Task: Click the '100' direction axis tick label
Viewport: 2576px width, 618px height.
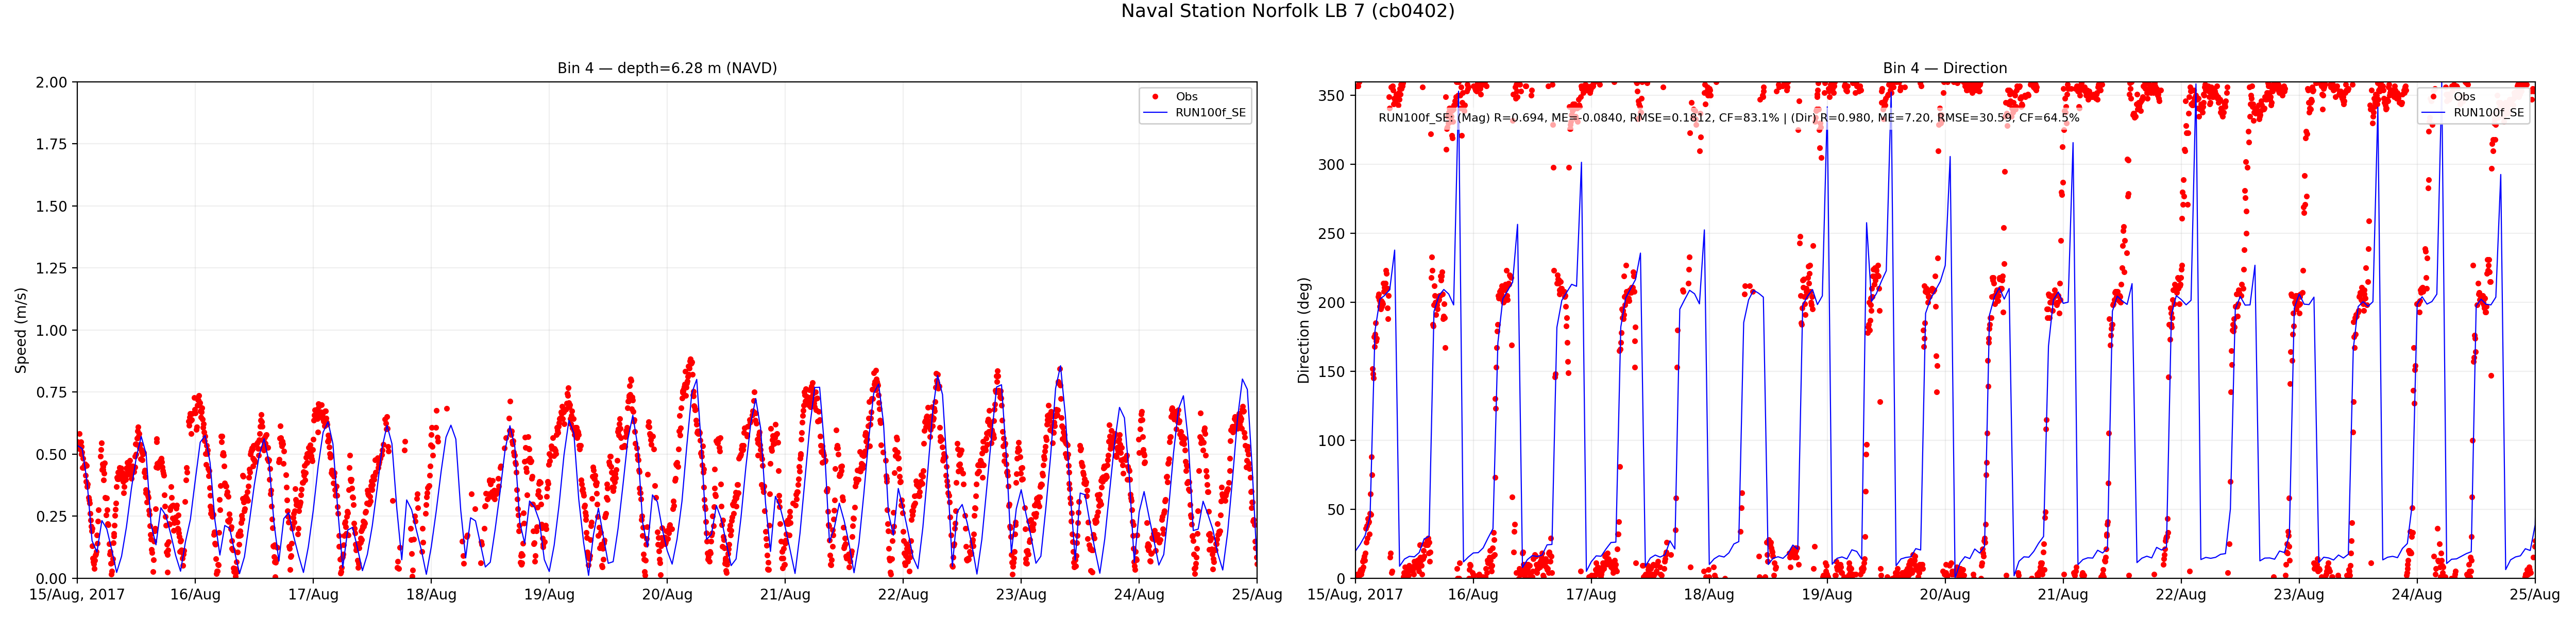Action: point(1332,441)
